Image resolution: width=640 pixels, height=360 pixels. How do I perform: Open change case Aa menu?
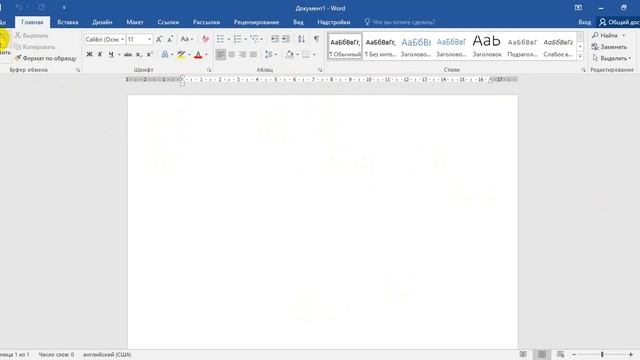coord(187,39)
